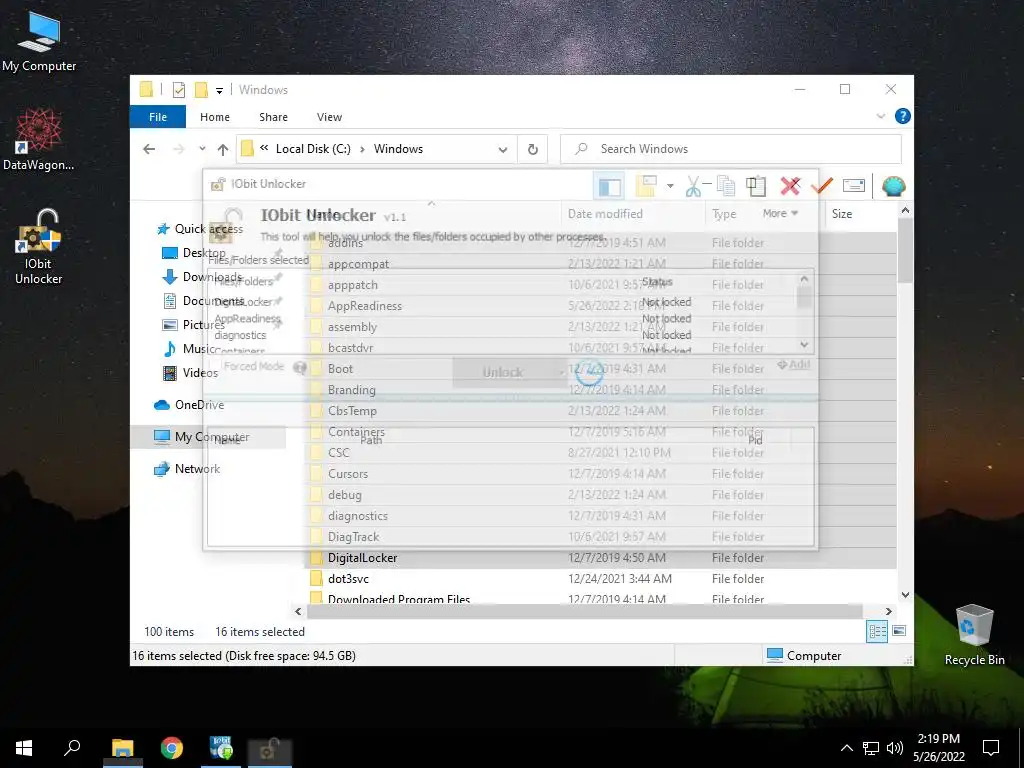Show hidden system tray icons
1024x768 pixels.
(846, 748)
